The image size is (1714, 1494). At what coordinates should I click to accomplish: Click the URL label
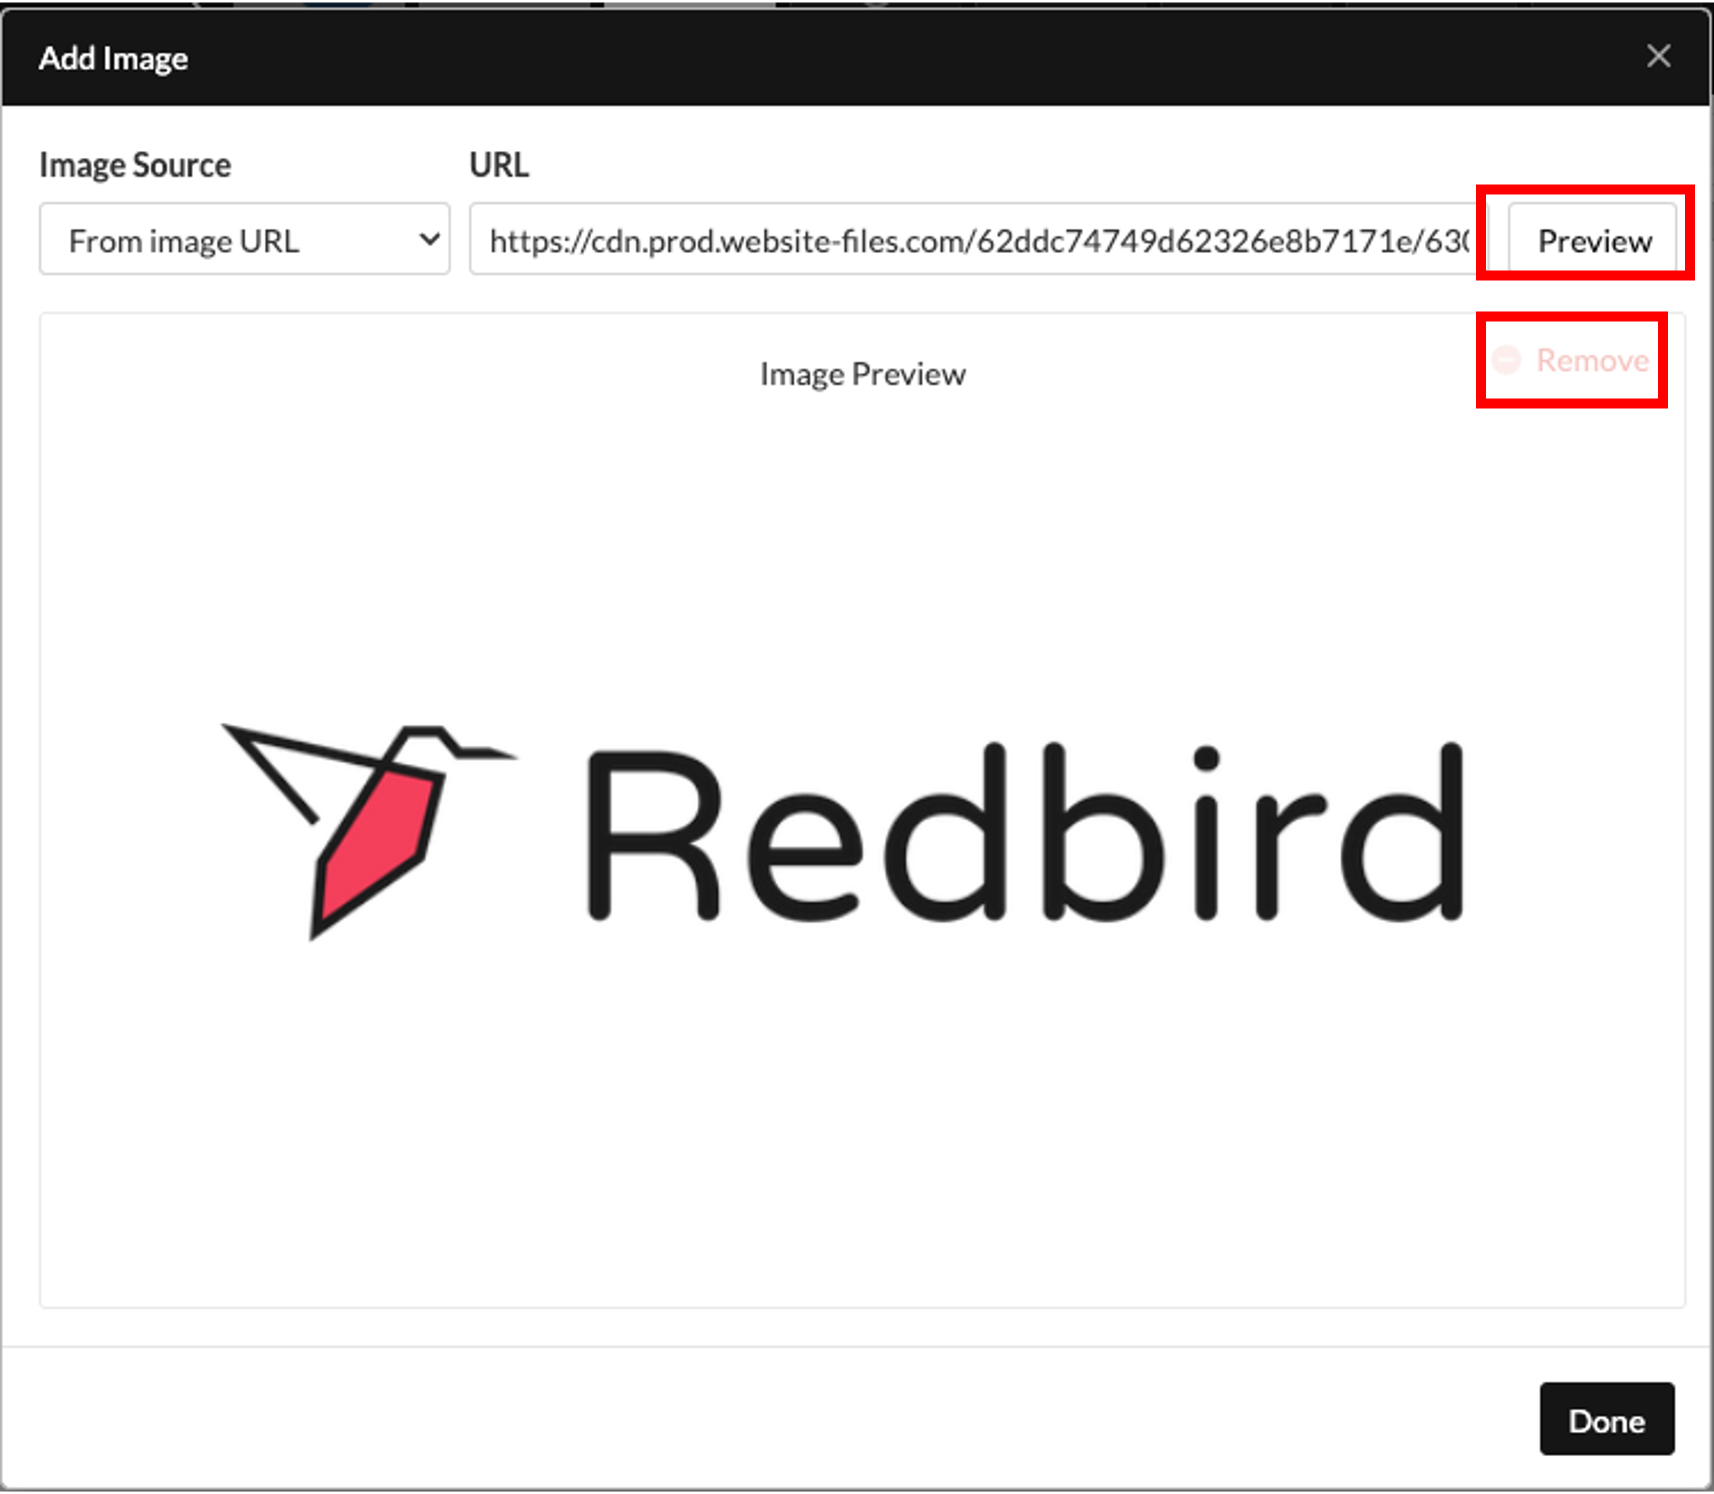click(499, 165)
